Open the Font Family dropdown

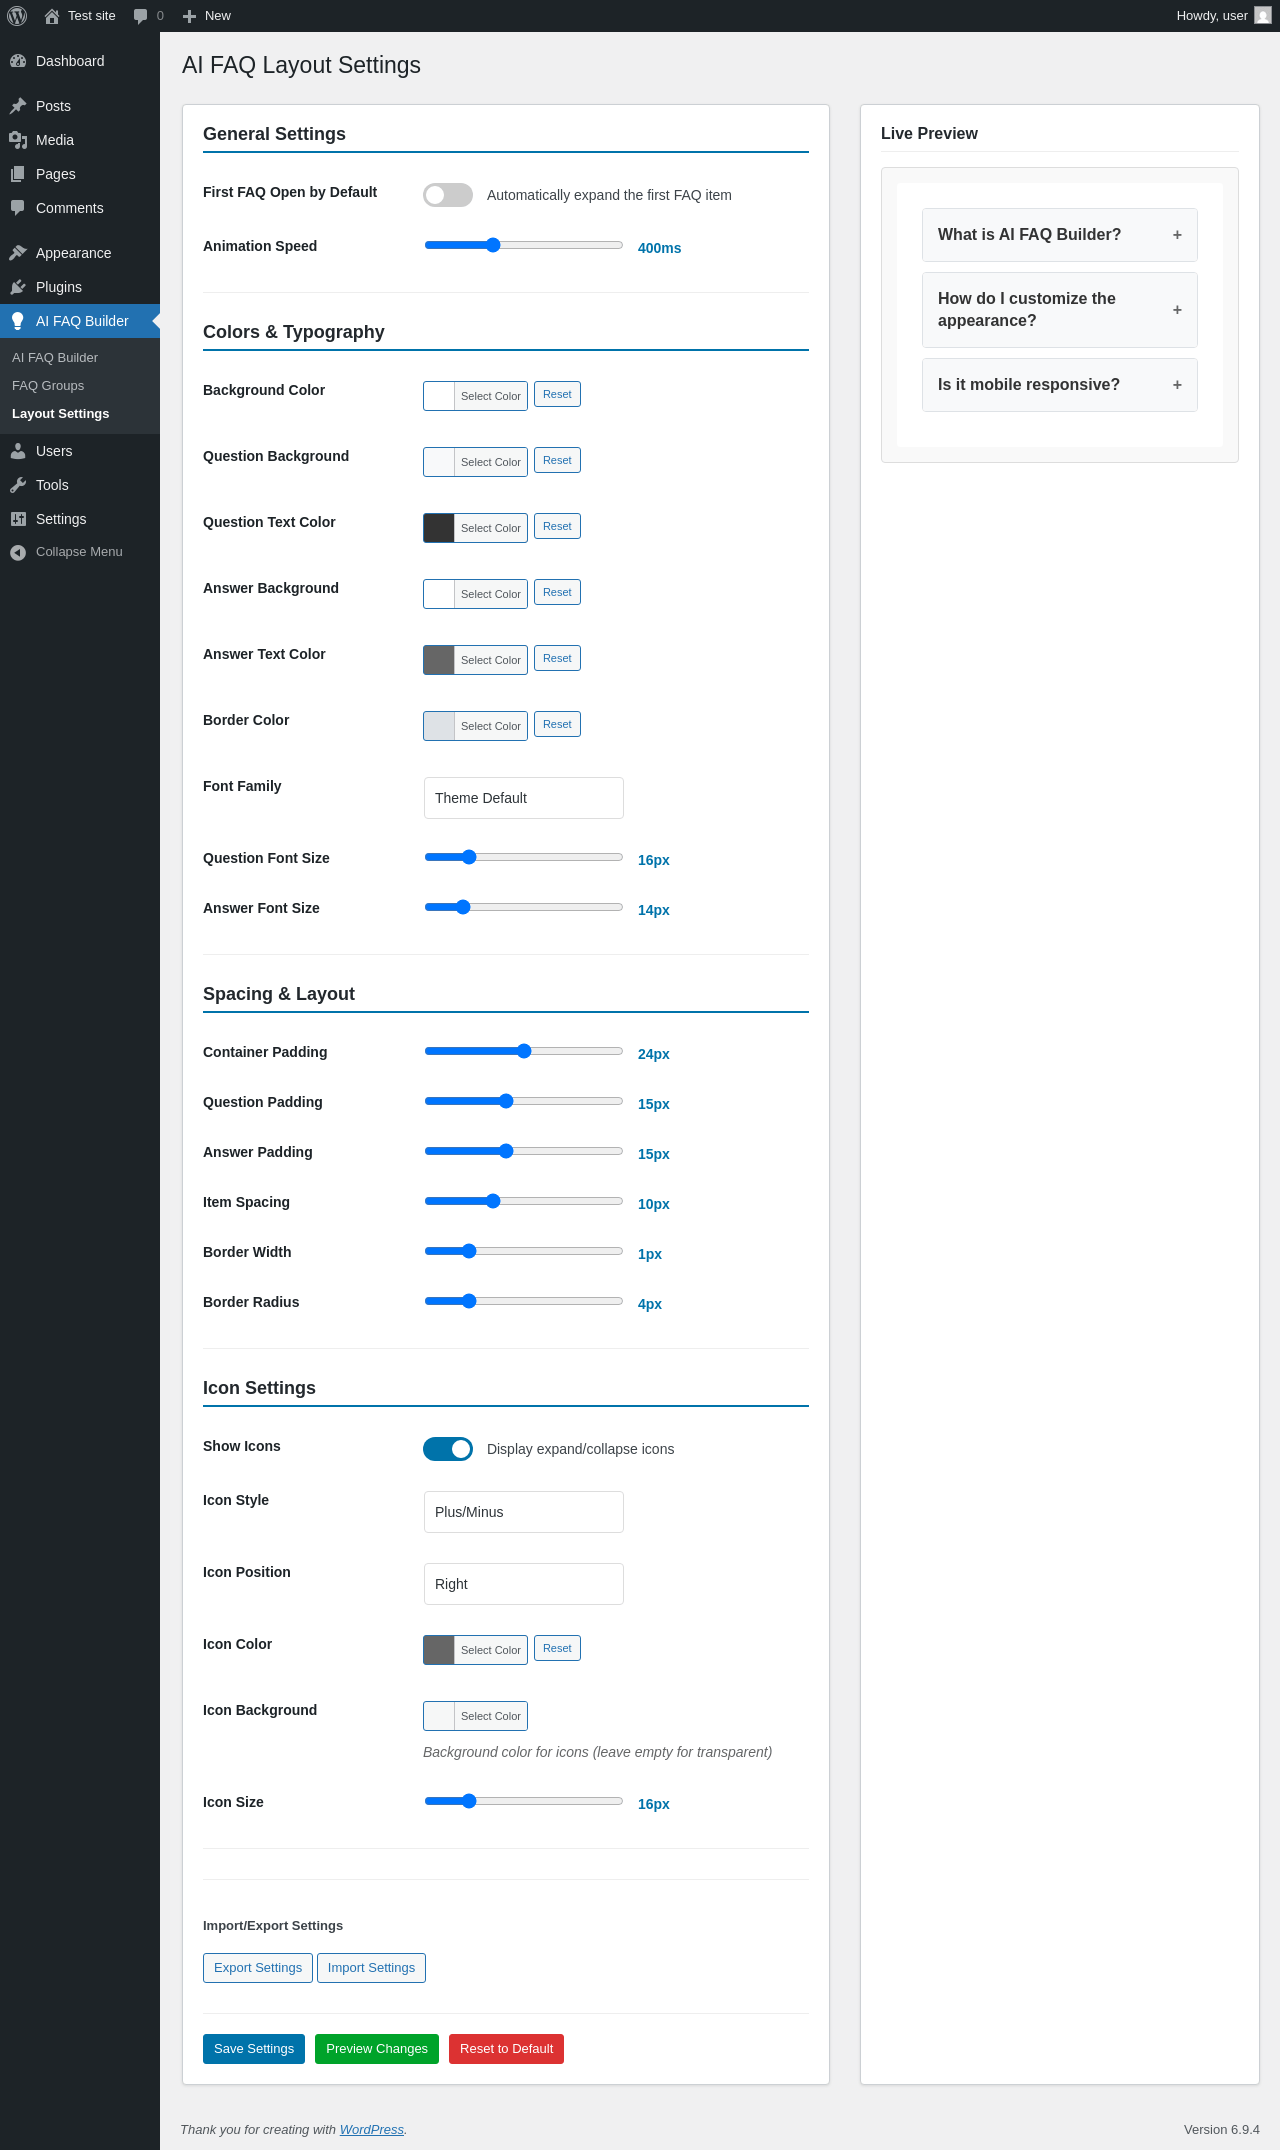coord(523,798)
